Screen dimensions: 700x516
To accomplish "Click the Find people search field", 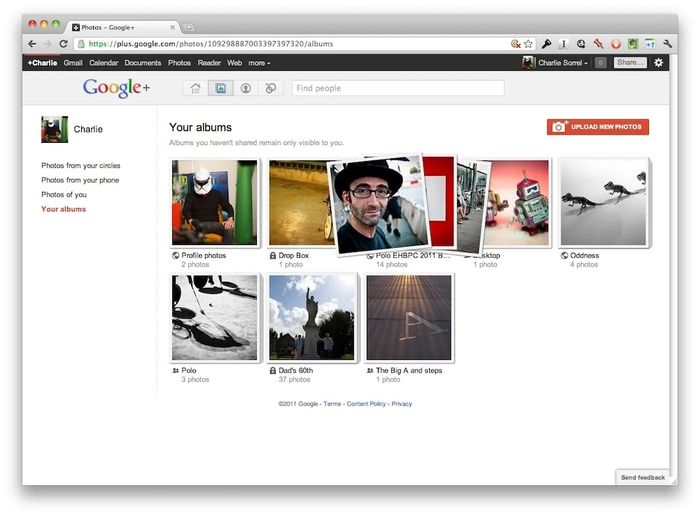I will click(x=398, y=88).
